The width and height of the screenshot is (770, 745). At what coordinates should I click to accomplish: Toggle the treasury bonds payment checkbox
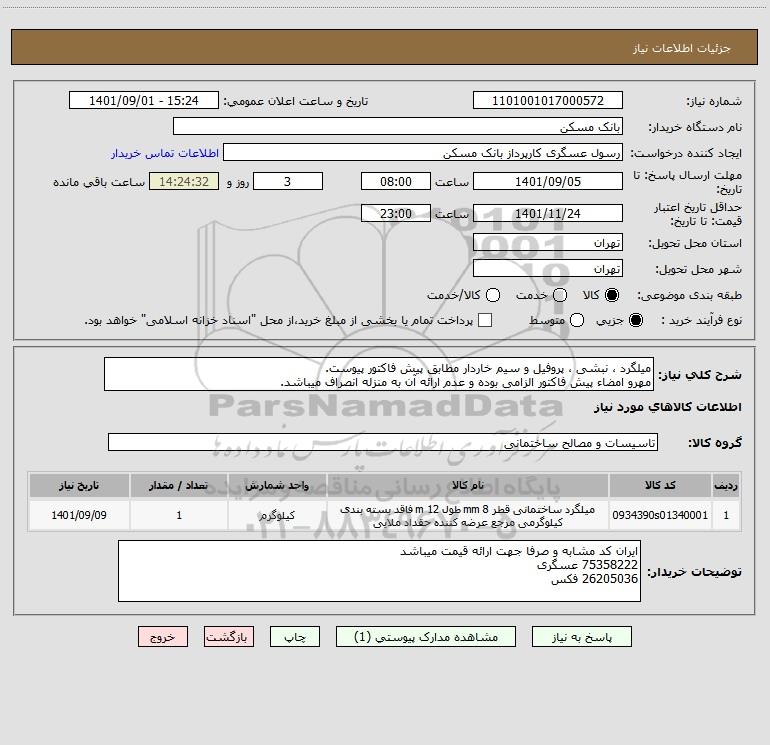coord(485,320)
